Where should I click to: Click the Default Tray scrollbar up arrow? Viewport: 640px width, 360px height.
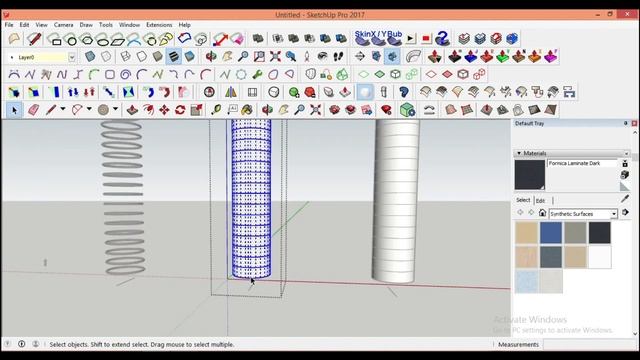pos(635,133)
